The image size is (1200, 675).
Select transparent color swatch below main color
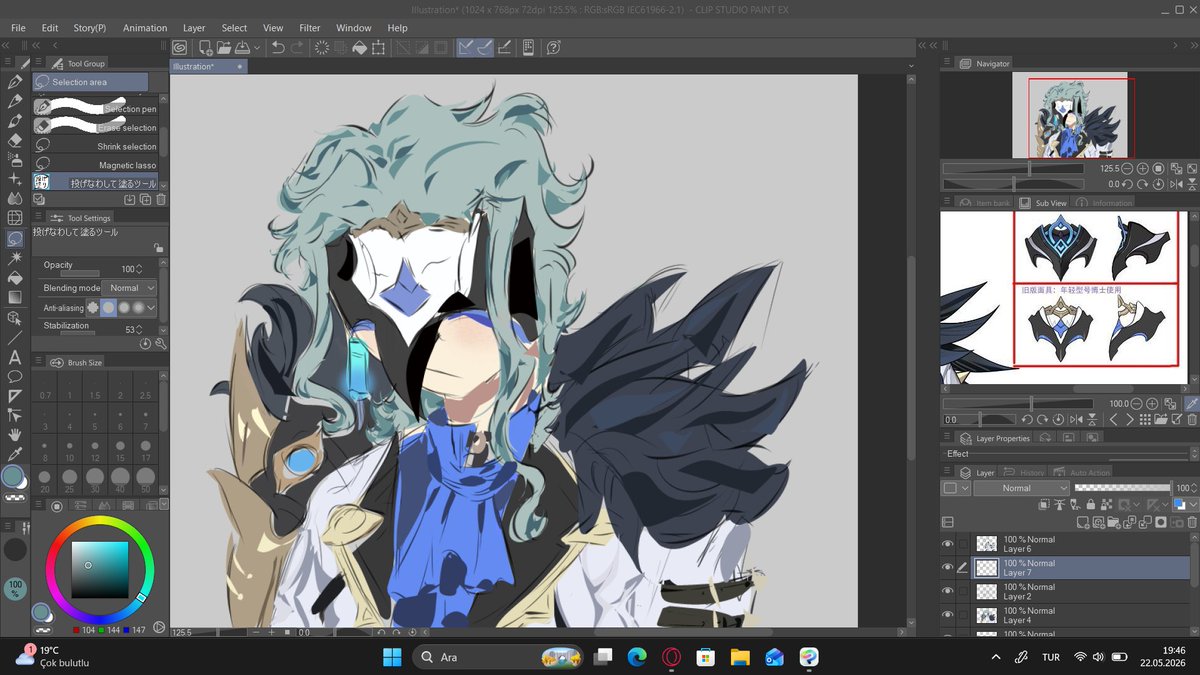15,497
